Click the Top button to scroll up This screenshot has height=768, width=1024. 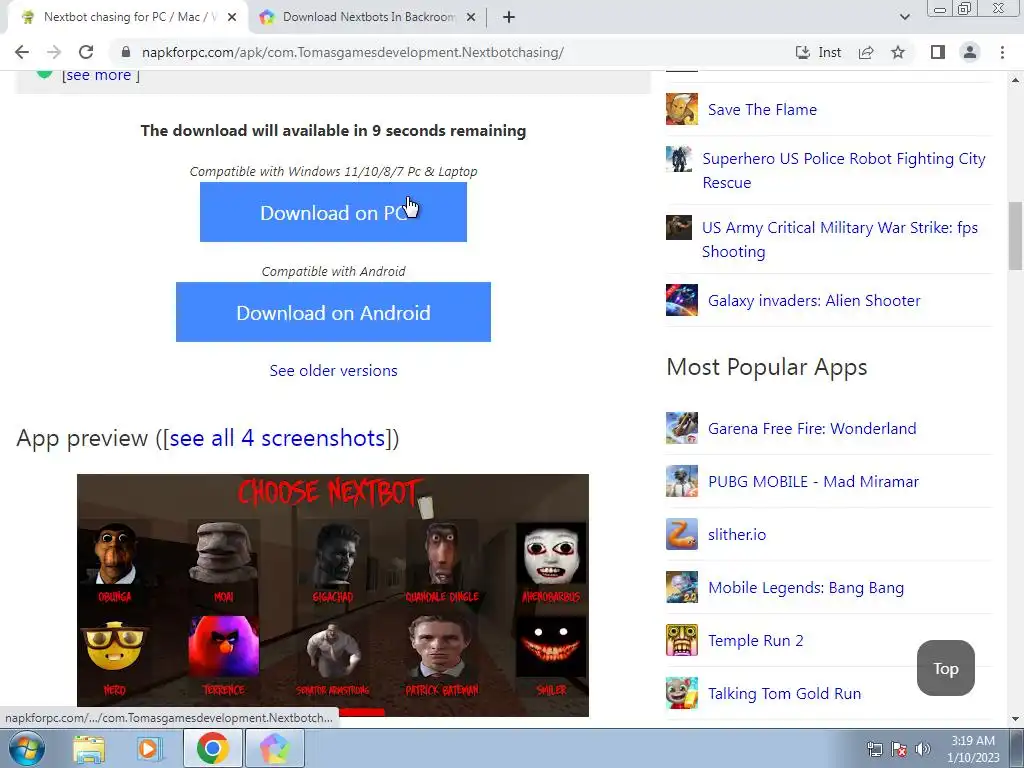click(946, 668)
